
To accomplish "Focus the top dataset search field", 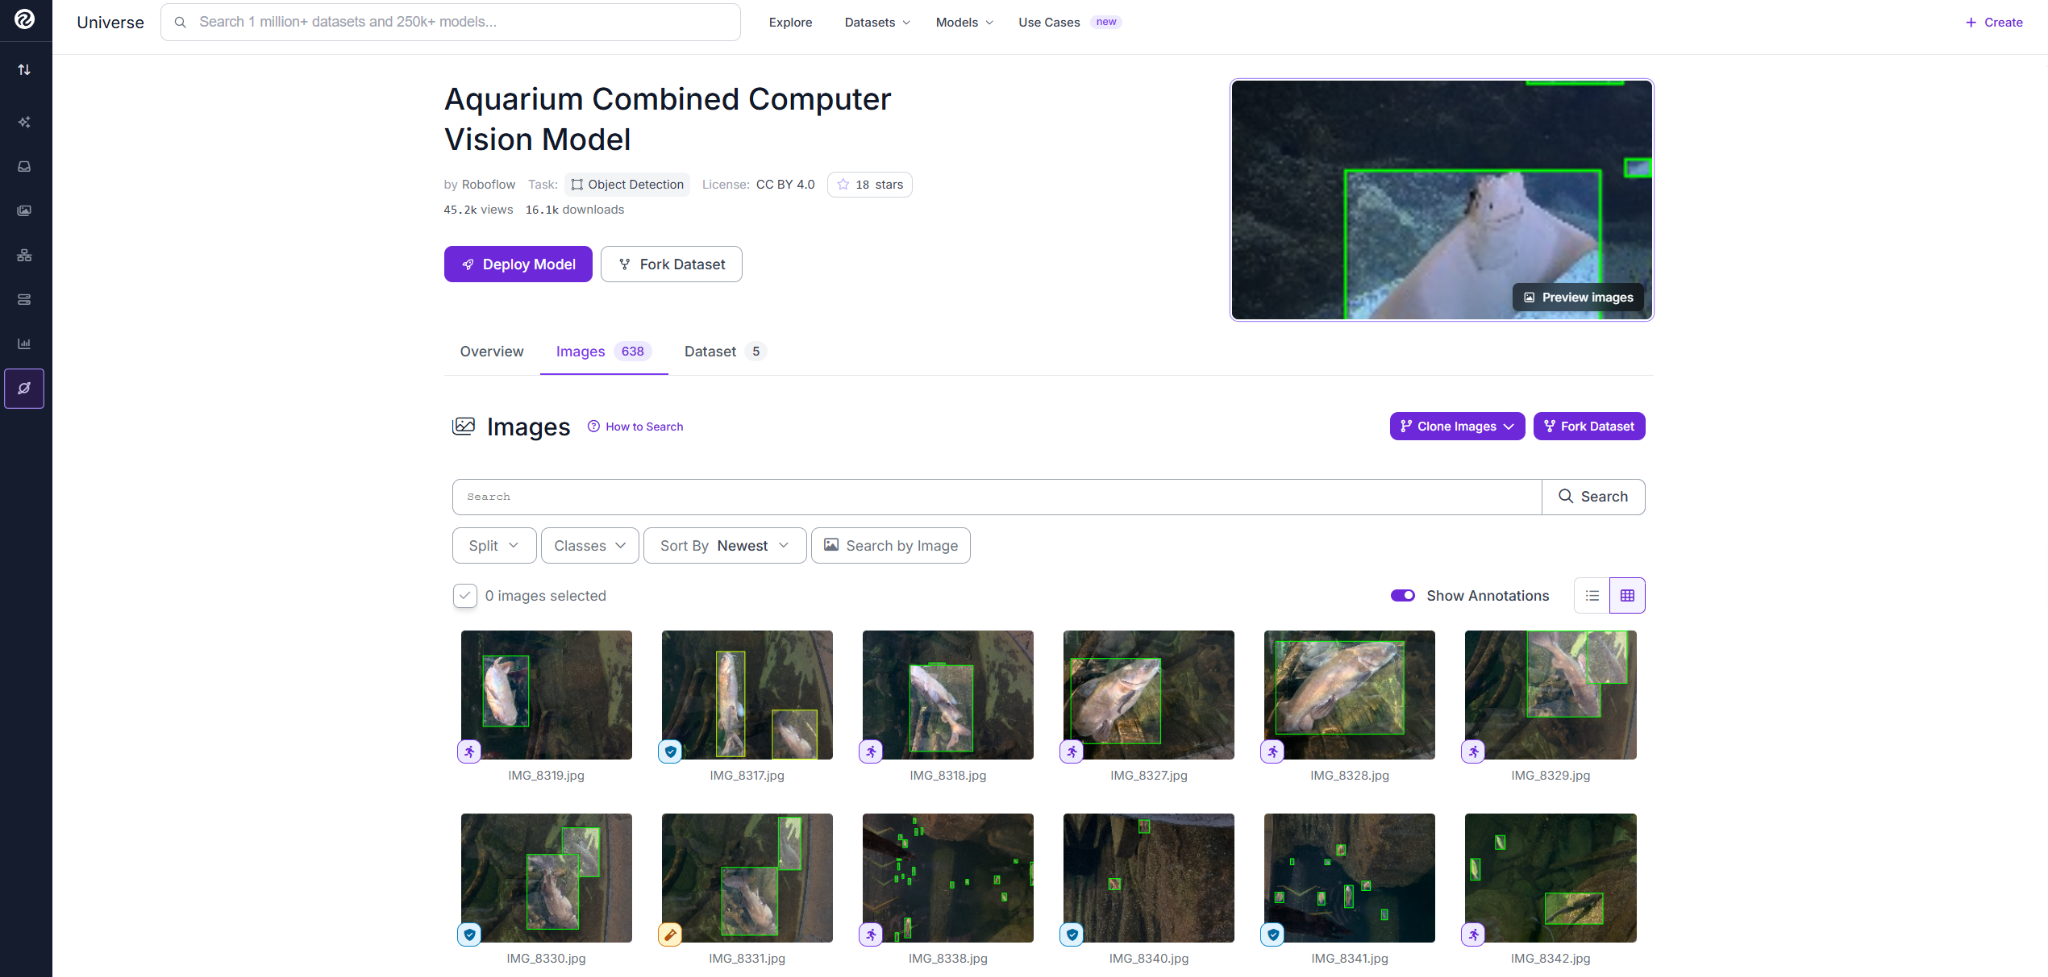I will pos(451,22).
